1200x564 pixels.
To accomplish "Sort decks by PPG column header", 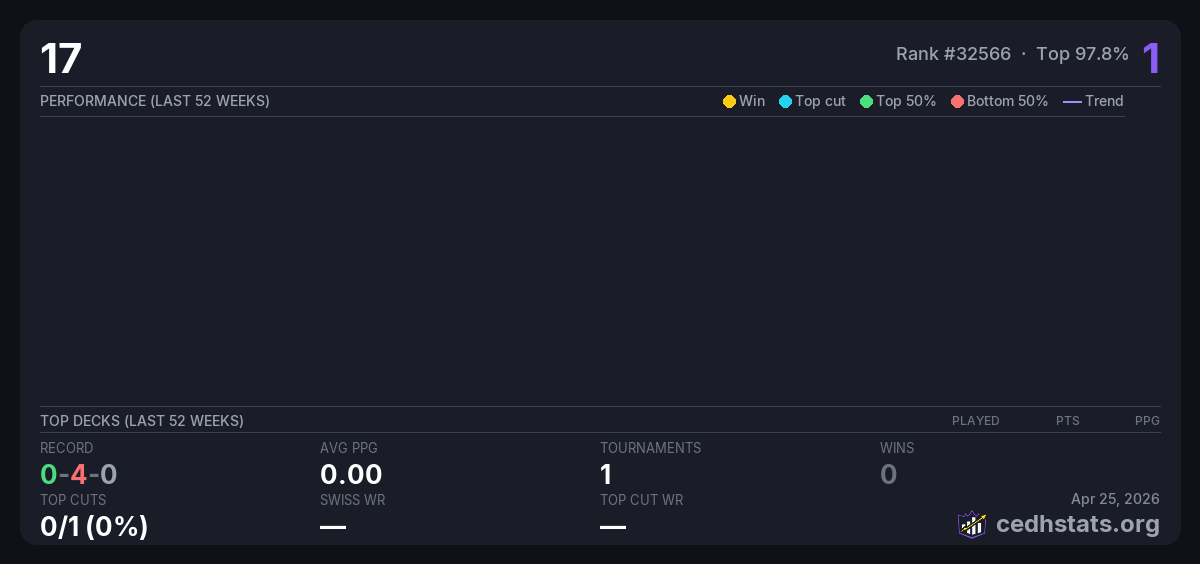I will [1147, 421].
